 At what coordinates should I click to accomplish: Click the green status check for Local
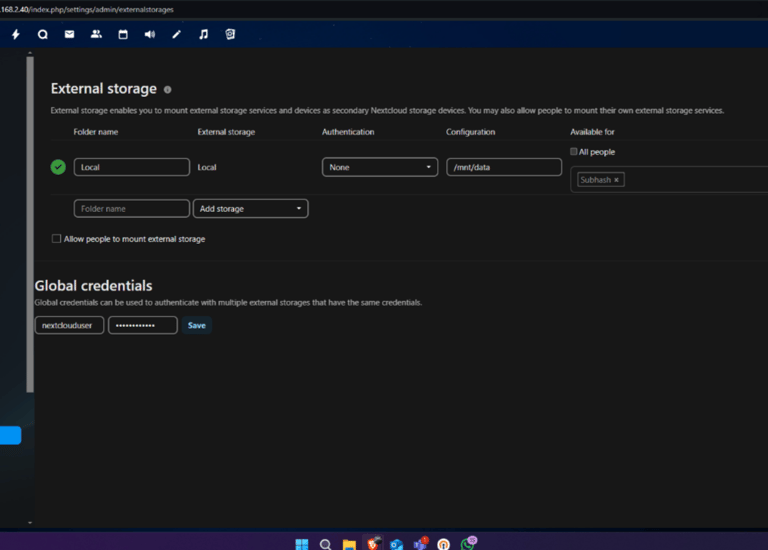click(x=58, y=167)
